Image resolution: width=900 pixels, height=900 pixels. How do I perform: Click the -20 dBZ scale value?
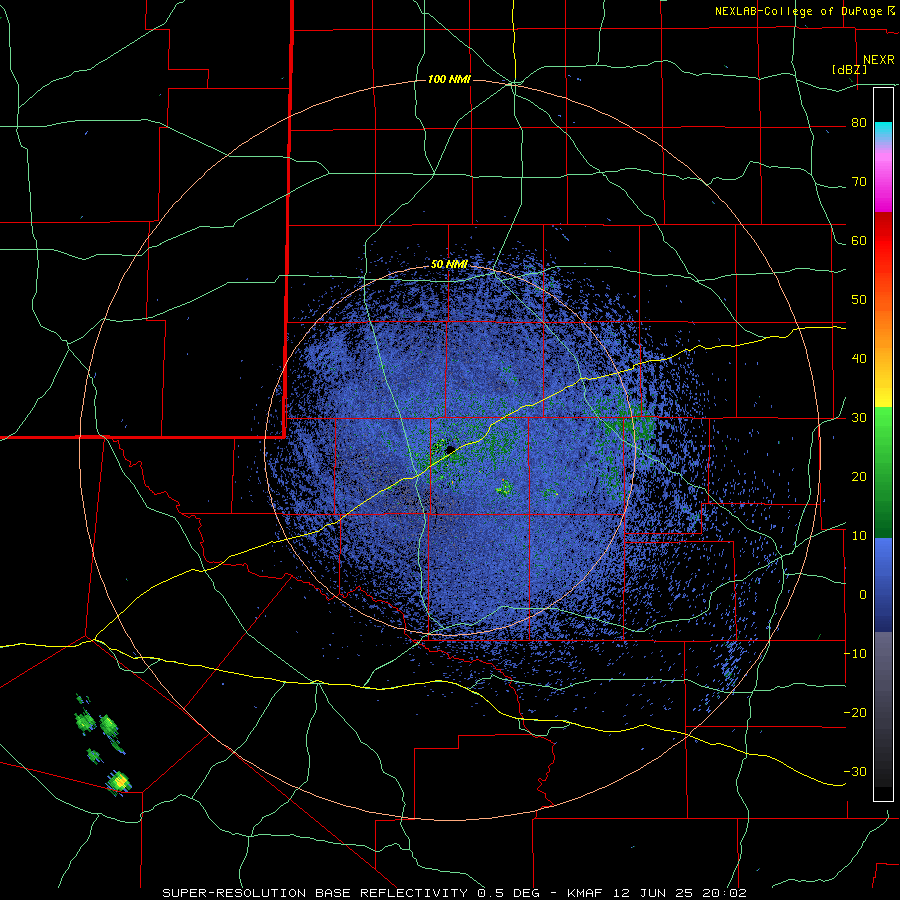(855, 713)
